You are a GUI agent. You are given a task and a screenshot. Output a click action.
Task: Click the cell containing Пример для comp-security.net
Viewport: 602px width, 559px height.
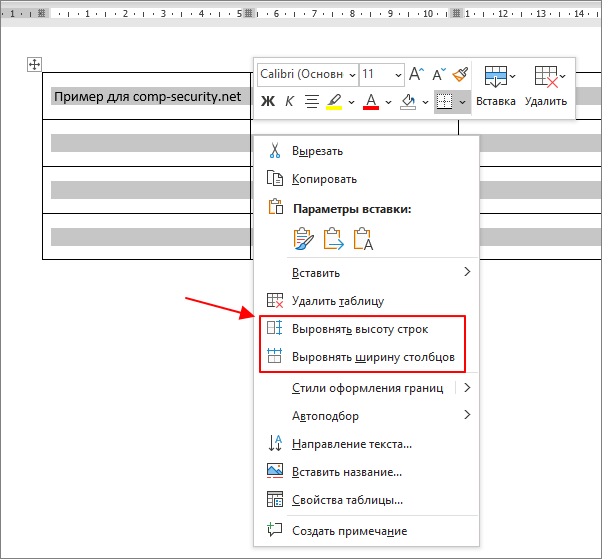click(x=147, y=96)
